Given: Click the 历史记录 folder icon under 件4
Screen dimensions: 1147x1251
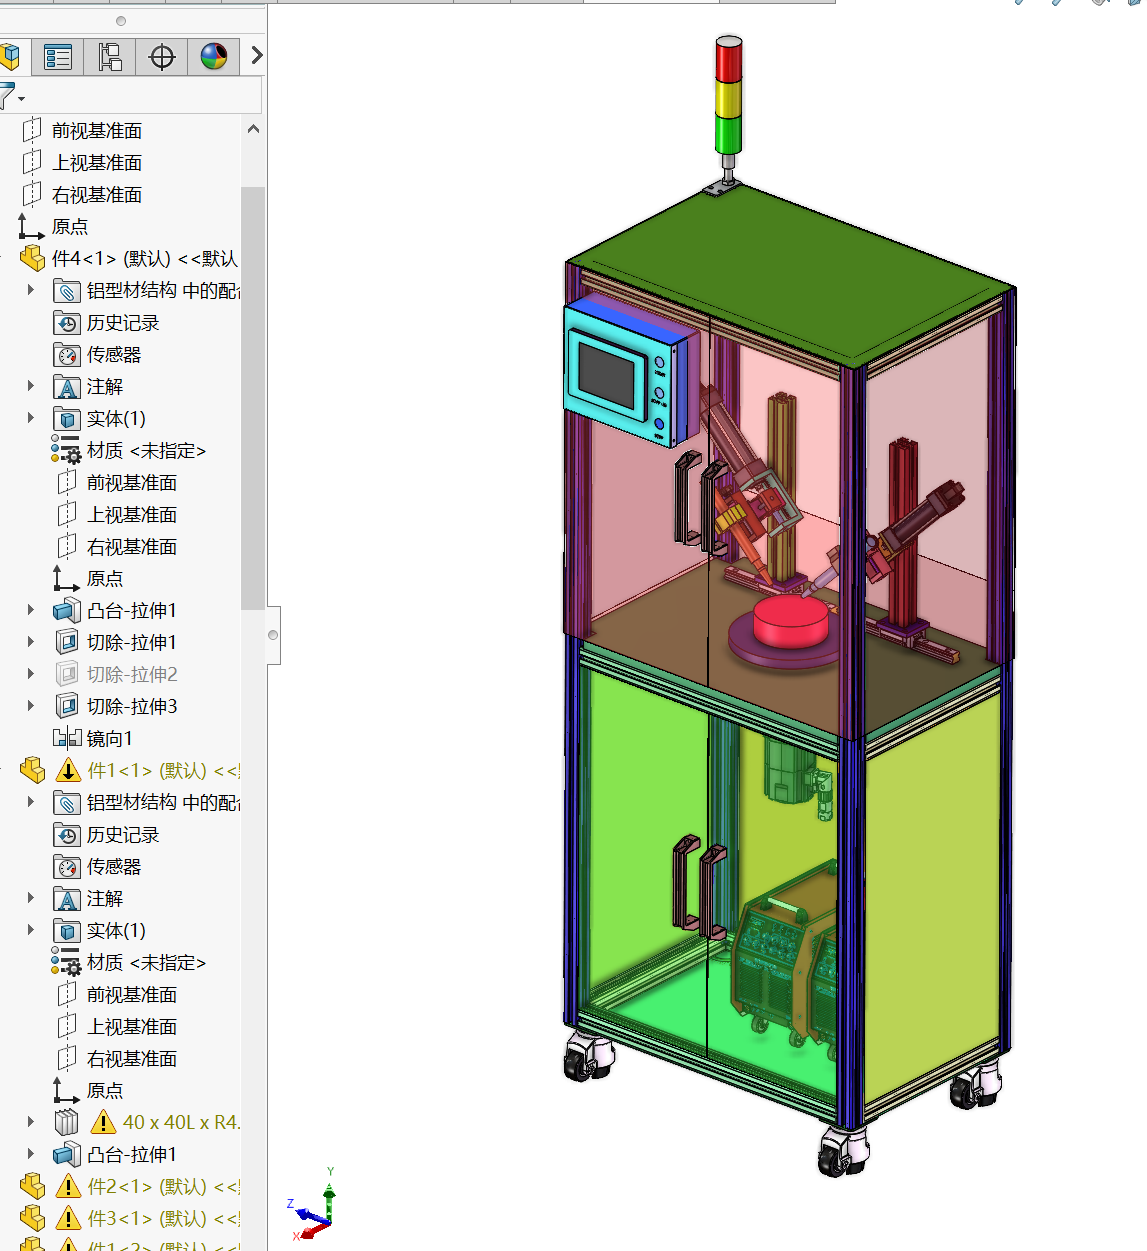Looking at the screenshot, I should [x=67, y=323].
